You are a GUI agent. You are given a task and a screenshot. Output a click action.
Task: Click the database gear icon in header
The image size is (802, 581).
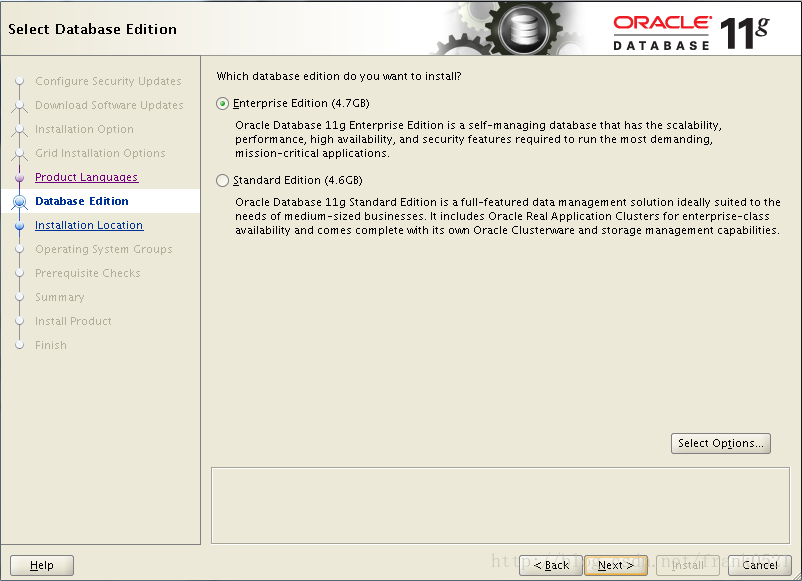click(525, 29)
